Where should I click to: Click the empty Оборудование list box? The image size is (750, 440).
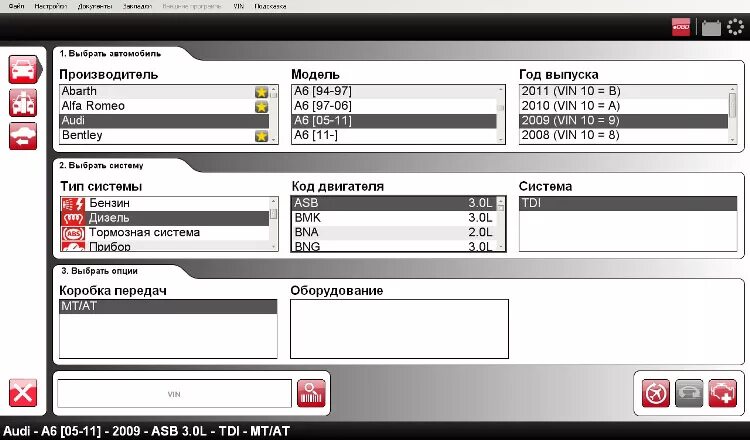(x=399, y=329)
